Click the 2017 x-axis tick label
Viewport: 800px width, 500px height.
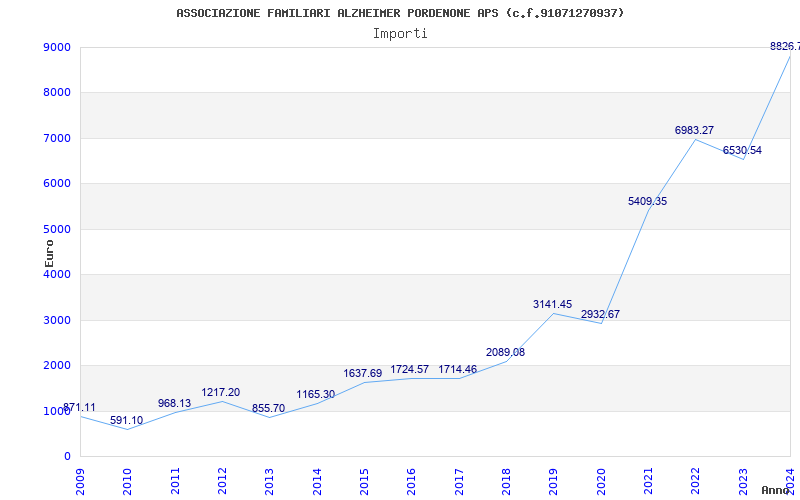point(459,481)
